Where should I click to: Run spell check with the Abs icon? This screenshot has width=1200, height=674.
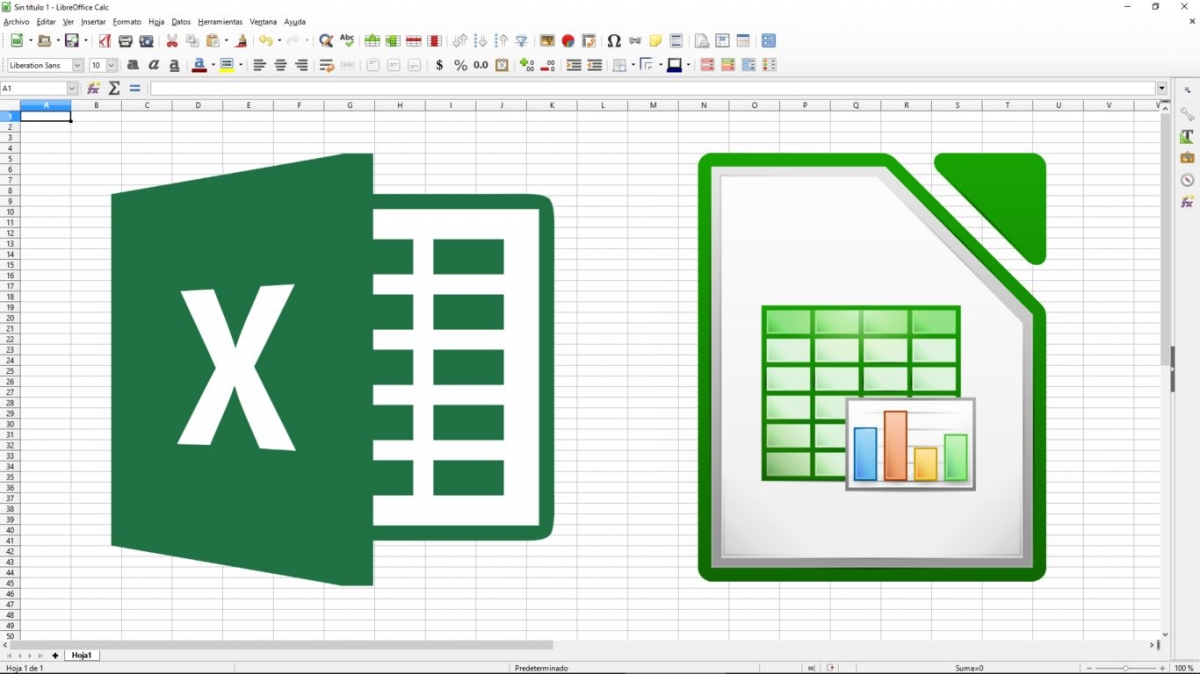click(346, 41)
